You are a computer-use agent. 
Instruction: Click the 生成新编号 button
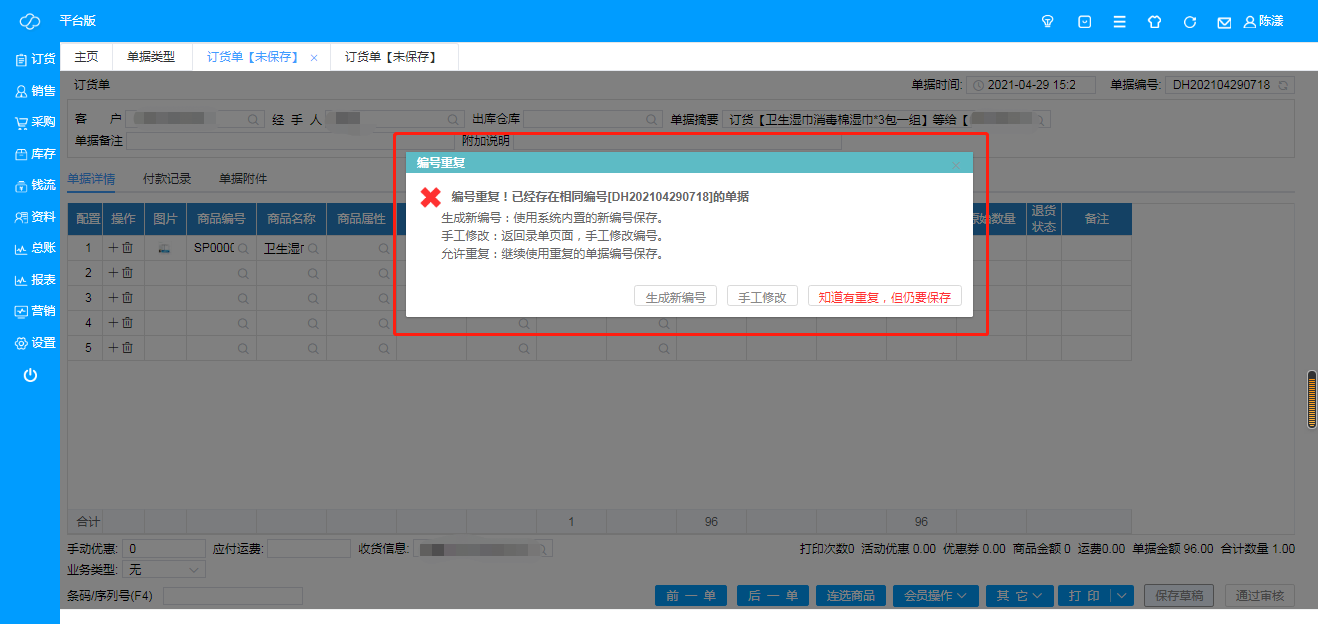tap(675, 297)
